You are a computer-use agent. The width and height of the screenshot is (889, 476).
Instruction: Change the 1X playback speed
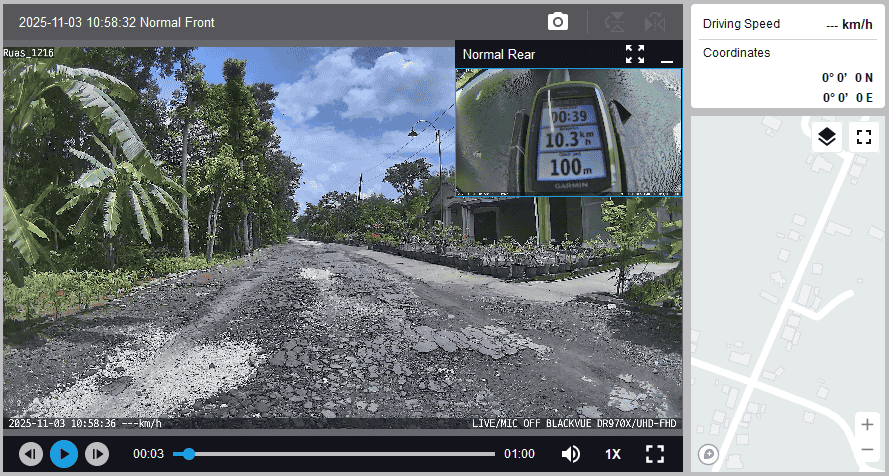613,454
